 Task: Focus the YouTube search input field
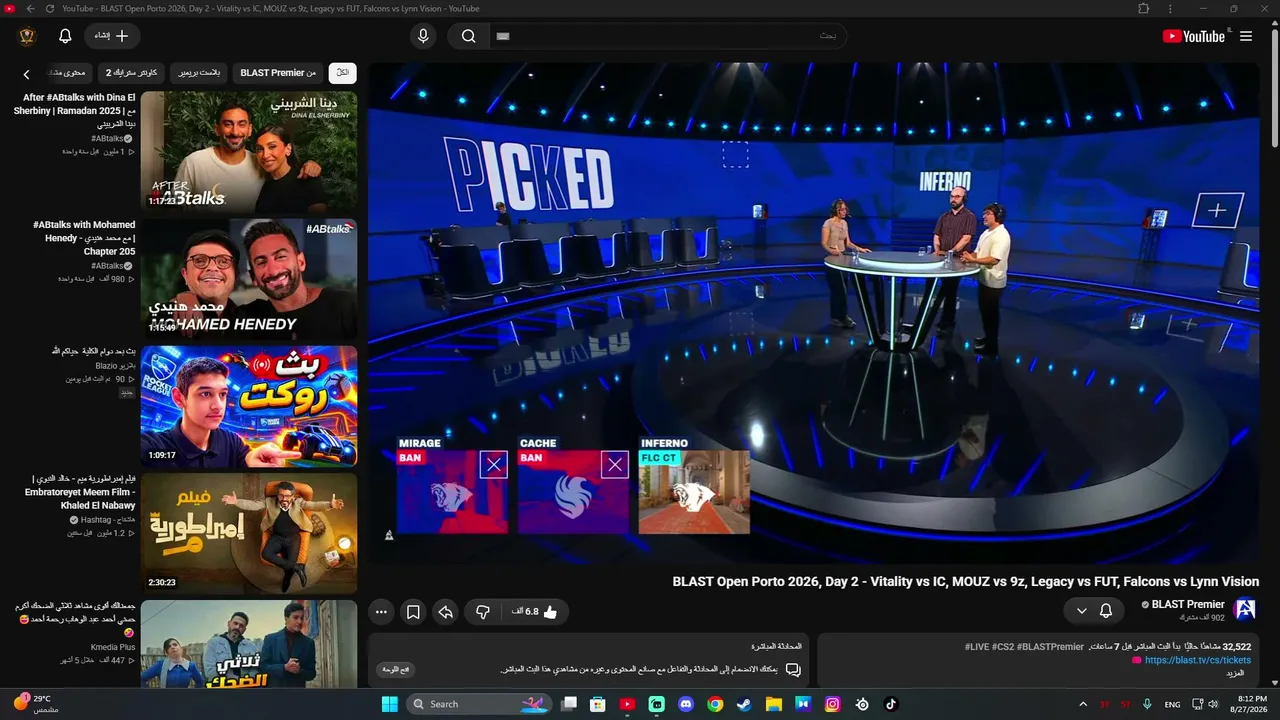(x=668, y=36)
